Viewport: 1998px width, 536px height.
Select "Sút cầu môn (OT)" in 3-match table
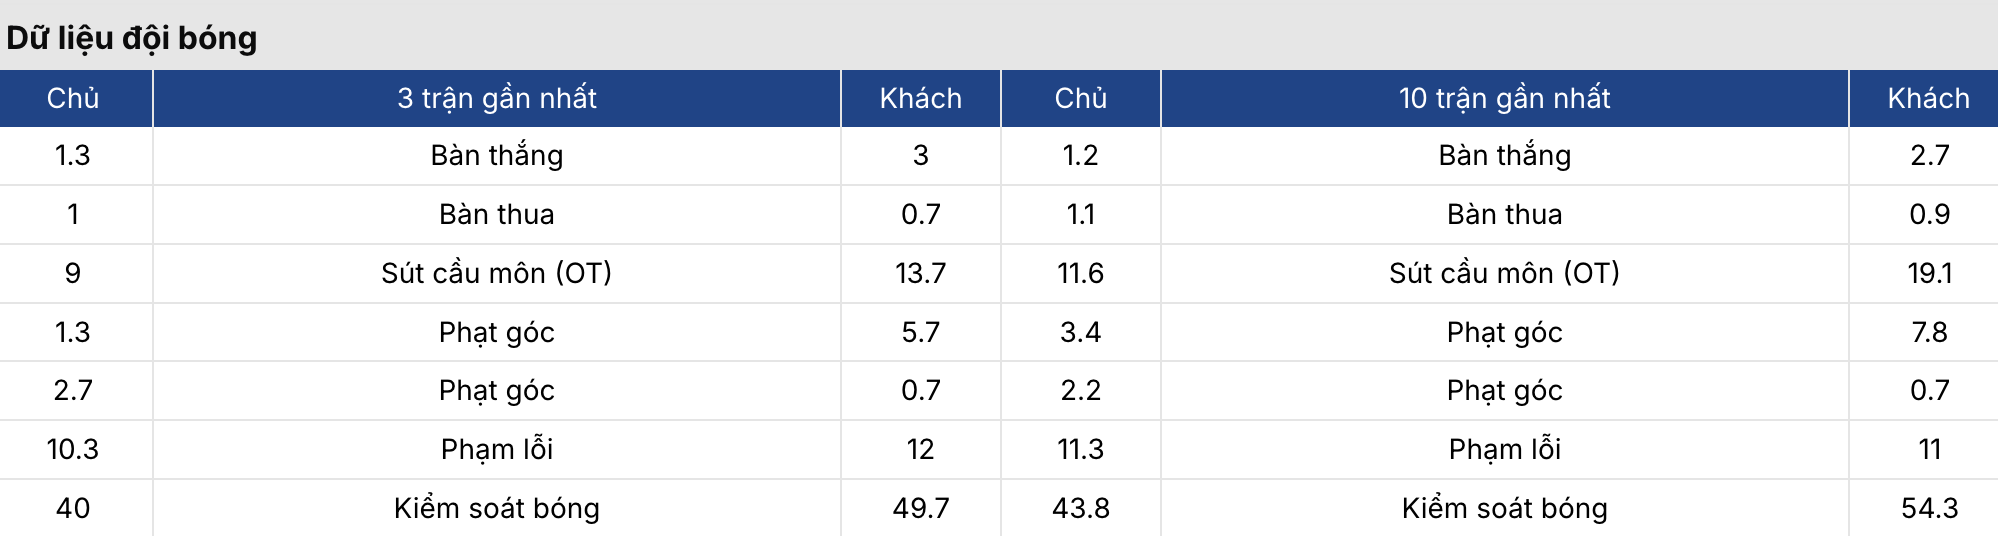tap(496, 273)
